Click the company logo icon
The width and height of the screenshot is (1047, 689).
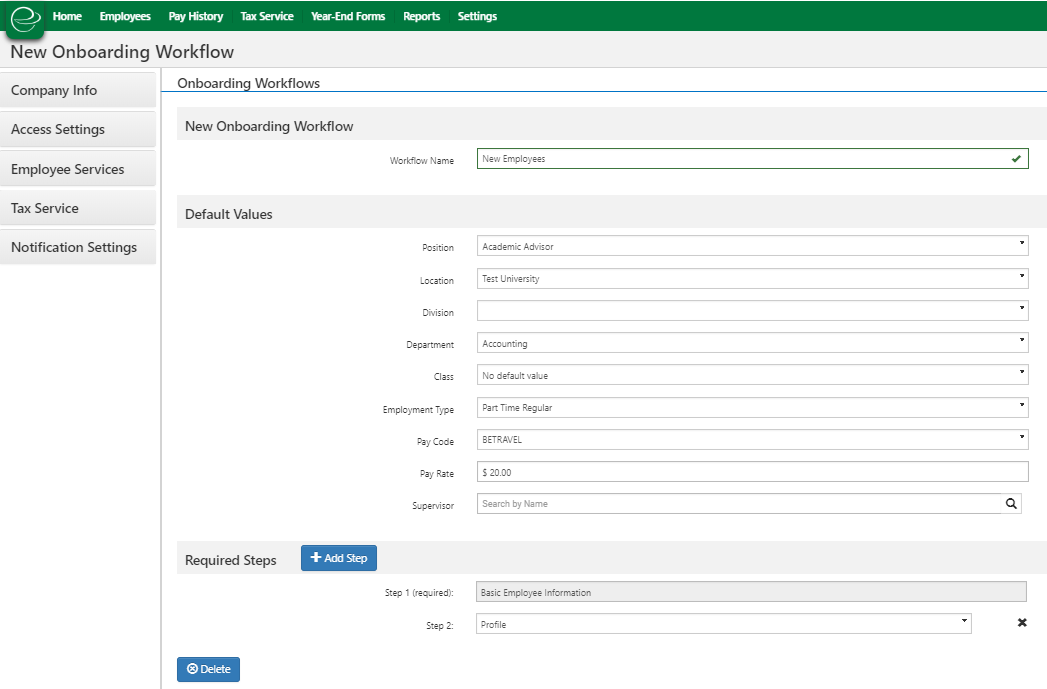(25, 19)
